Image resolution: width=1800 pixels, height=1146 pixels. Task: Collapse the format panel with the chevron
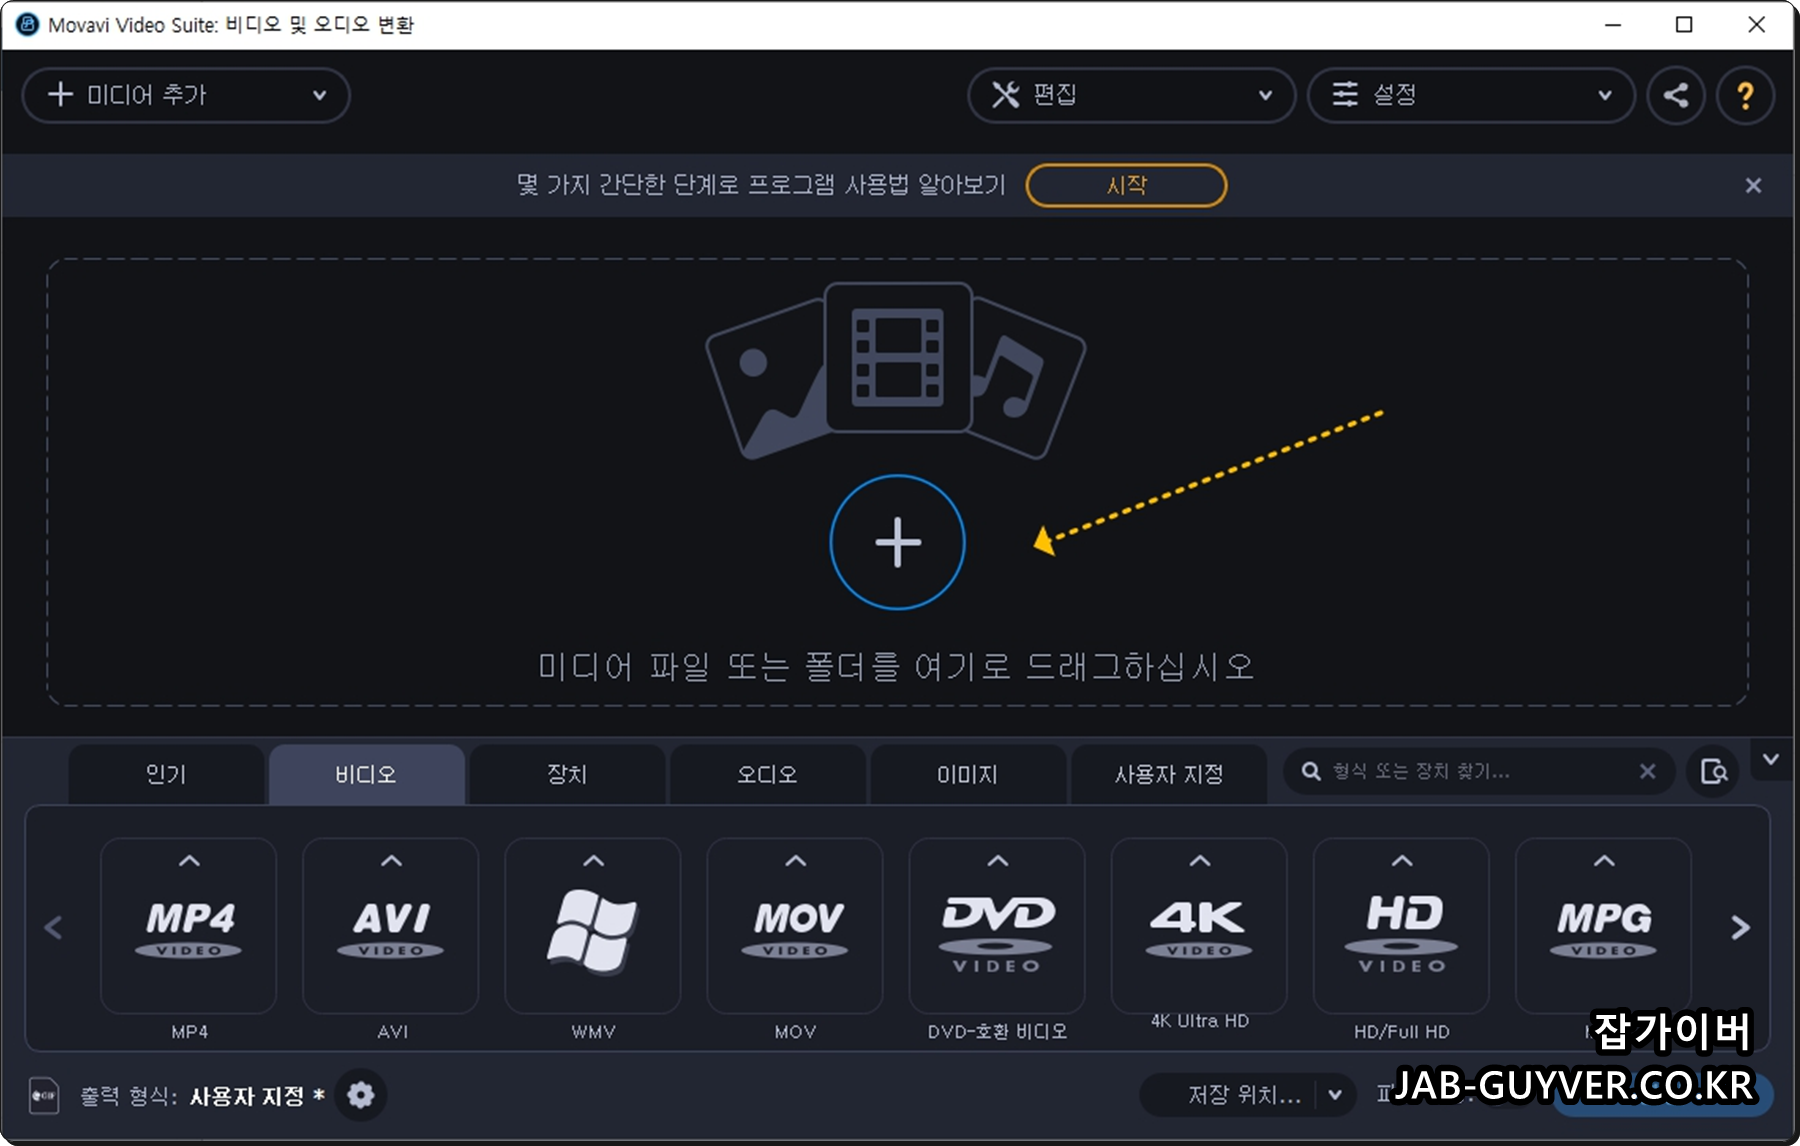(1771, 759)
